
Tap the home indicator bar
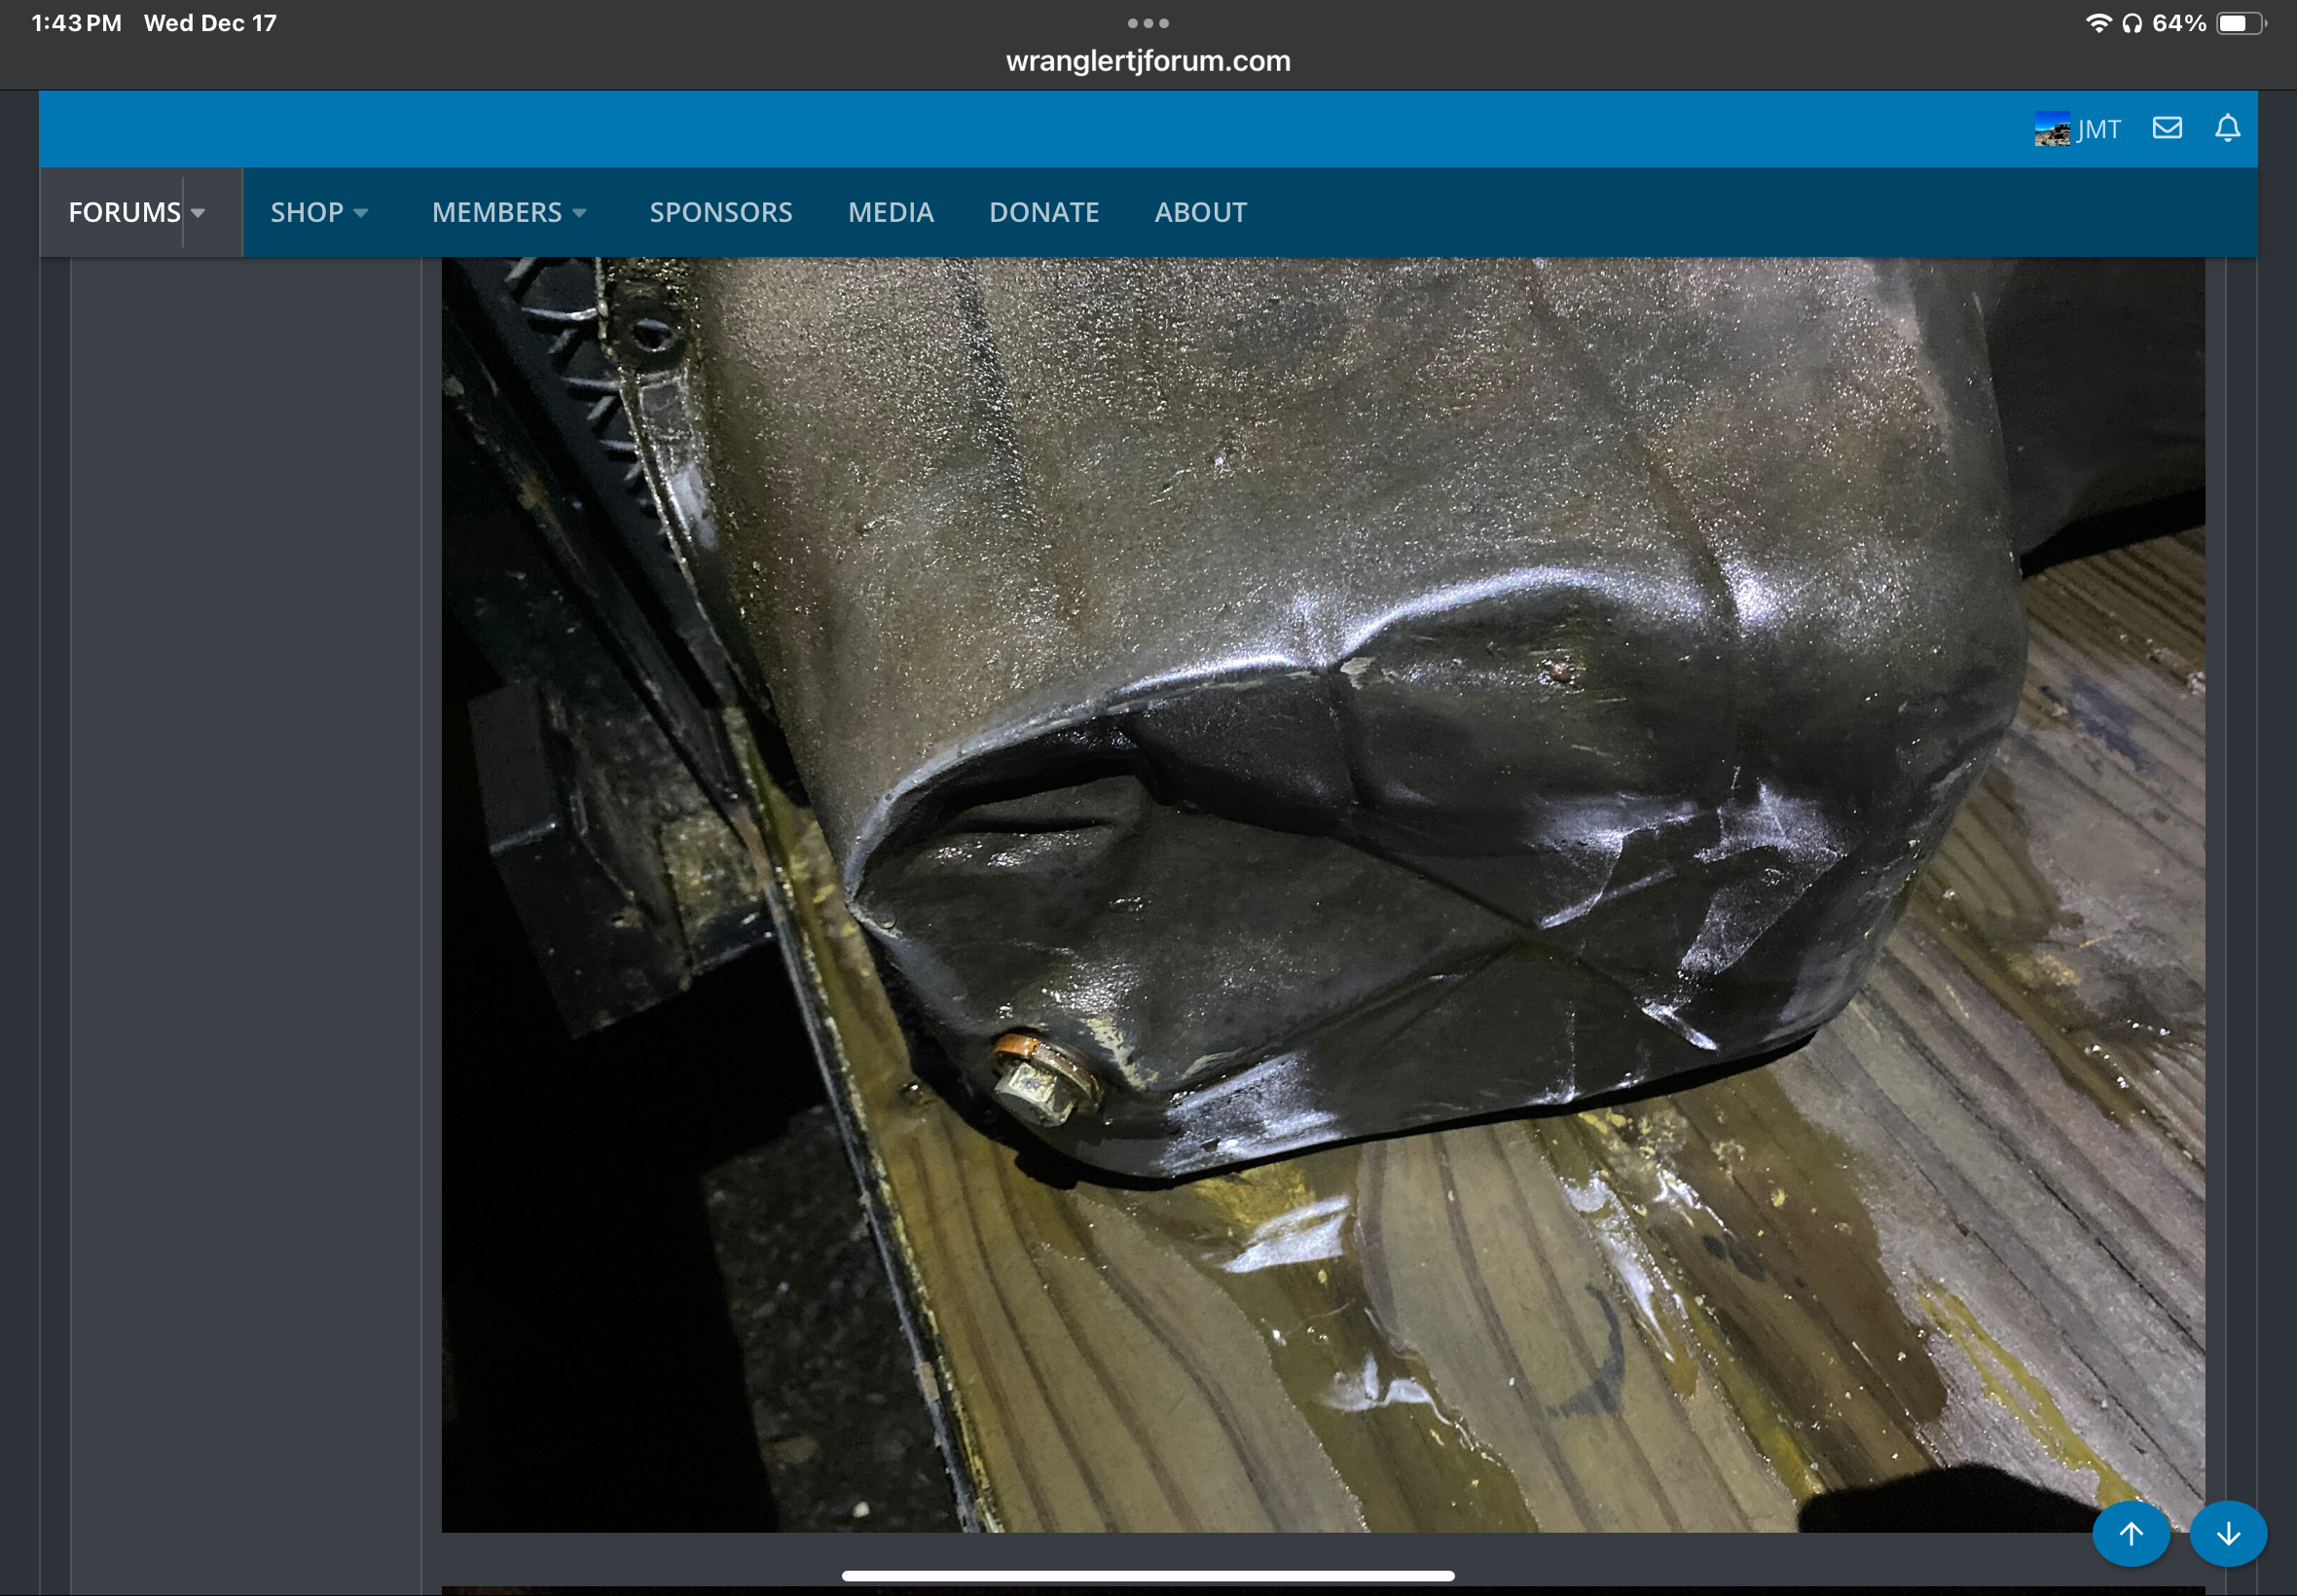1147,1575
